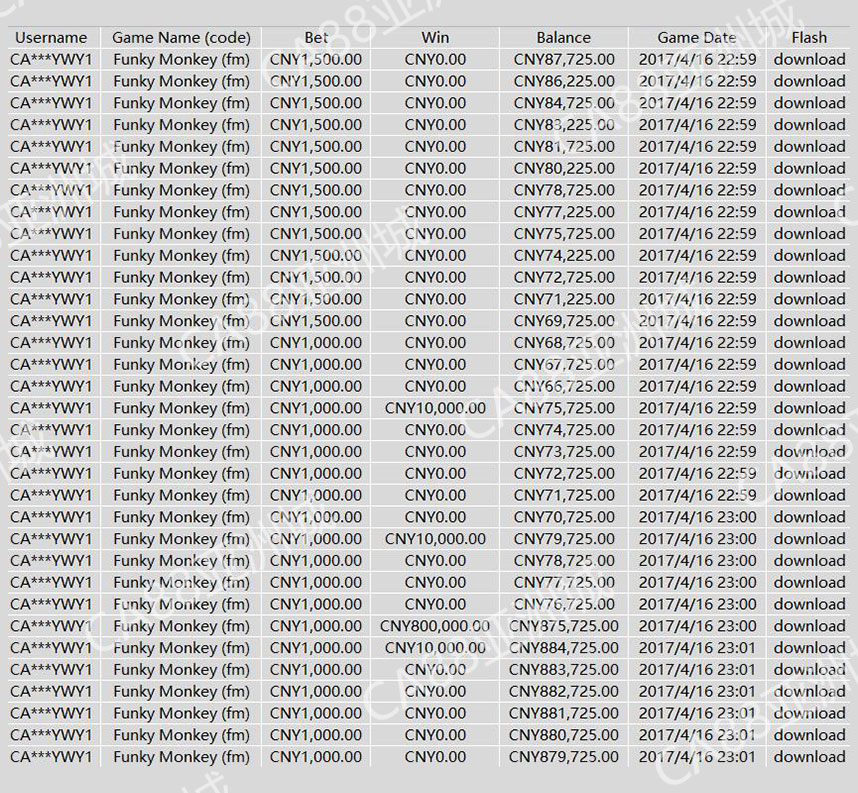Download flash for the CNY80,225.00 balance row

coord(809,168)
